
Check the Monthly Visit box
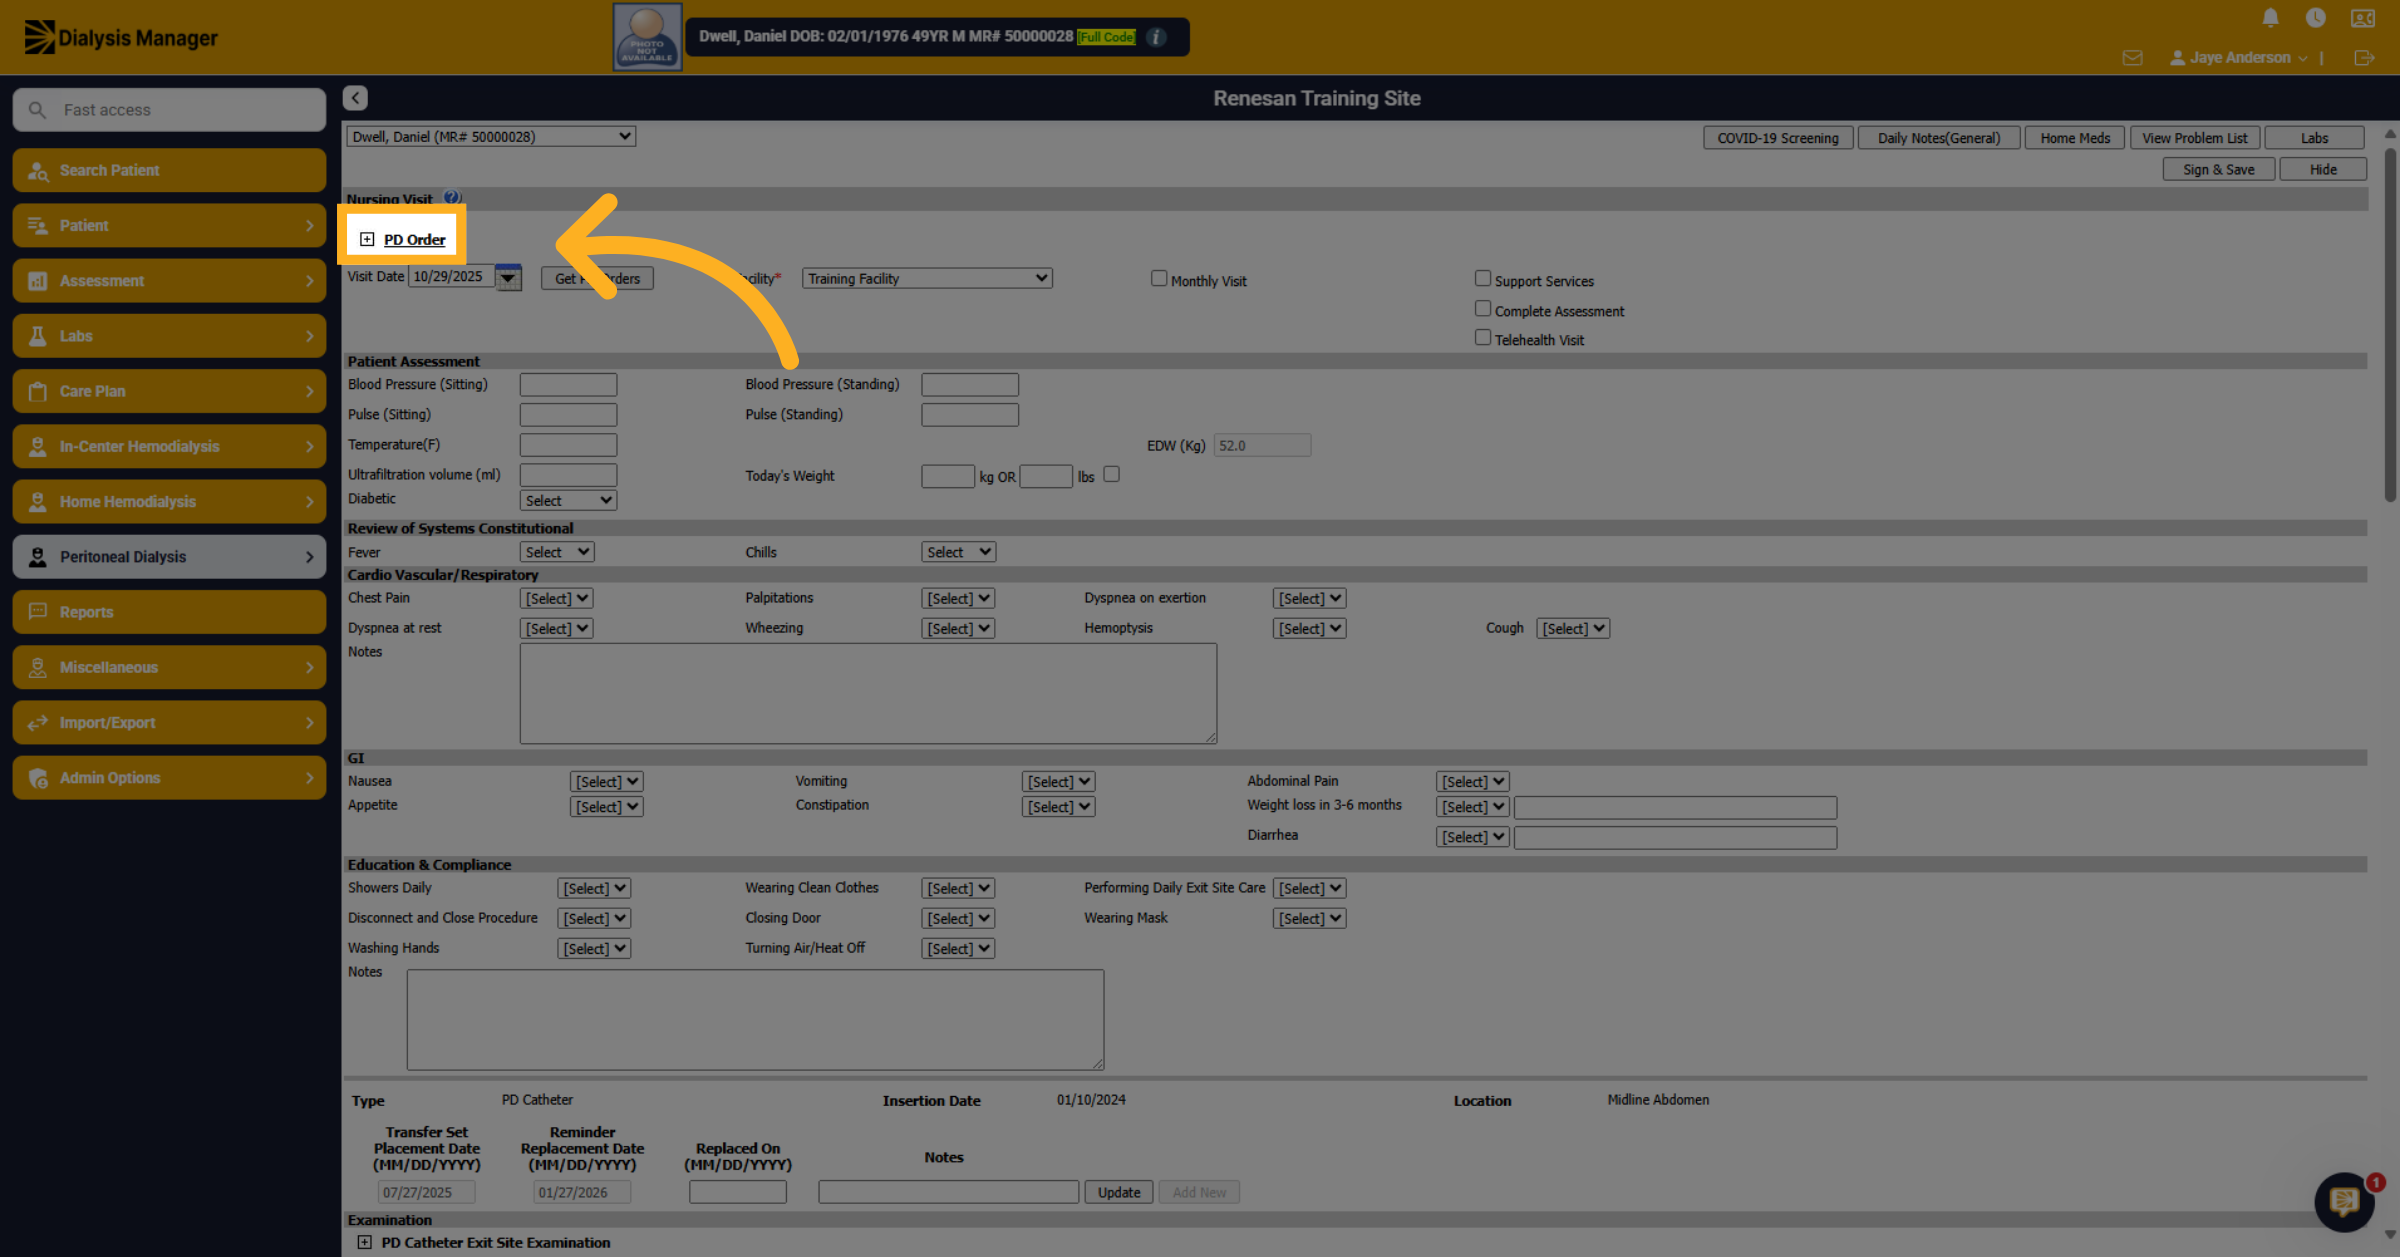[1159, 279]
